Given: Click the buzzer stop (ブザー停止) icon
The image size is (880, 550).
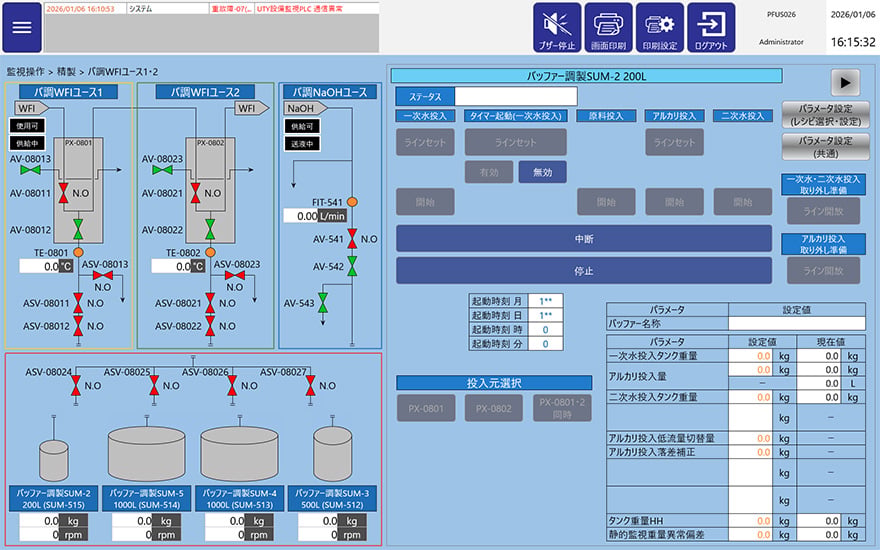Looking at the screenshot, I should point(557,28).
